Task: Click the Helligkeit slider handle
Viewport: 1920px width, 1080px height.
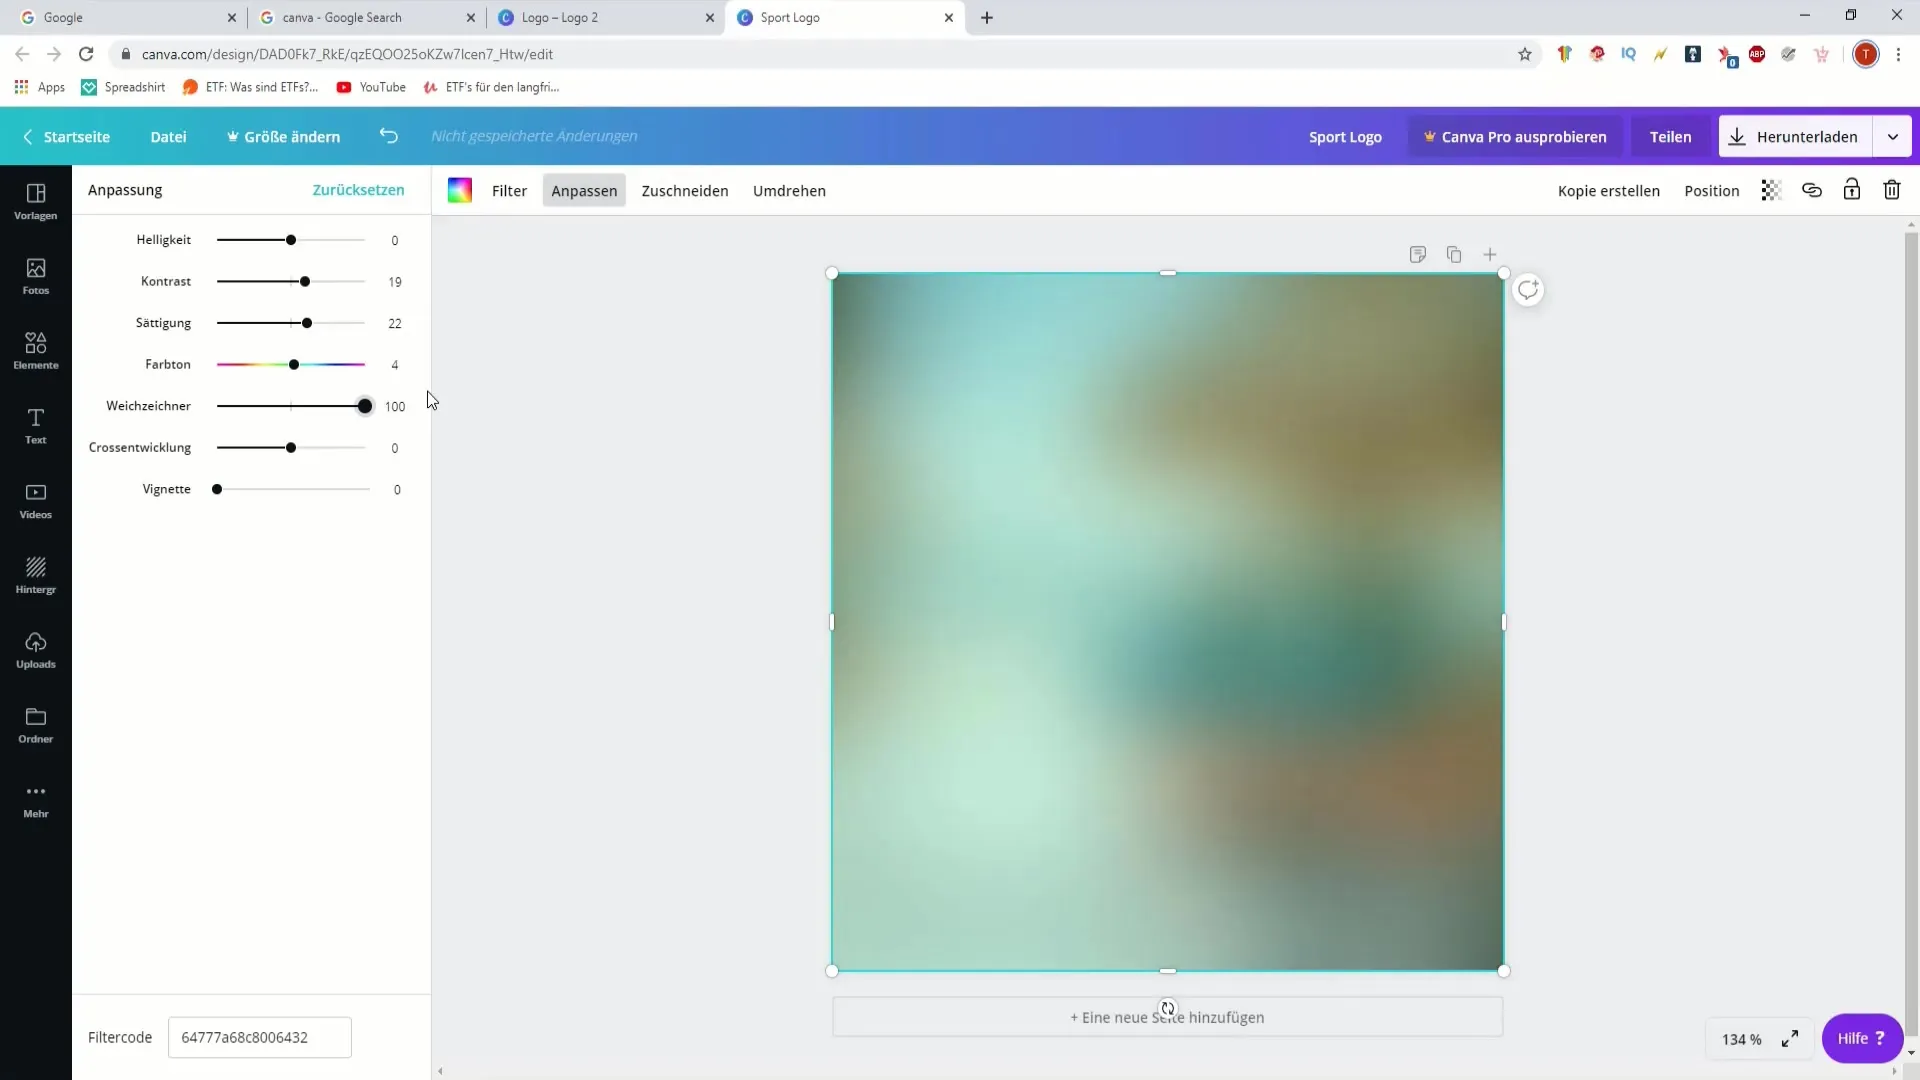Action: (x=291, y=240)
